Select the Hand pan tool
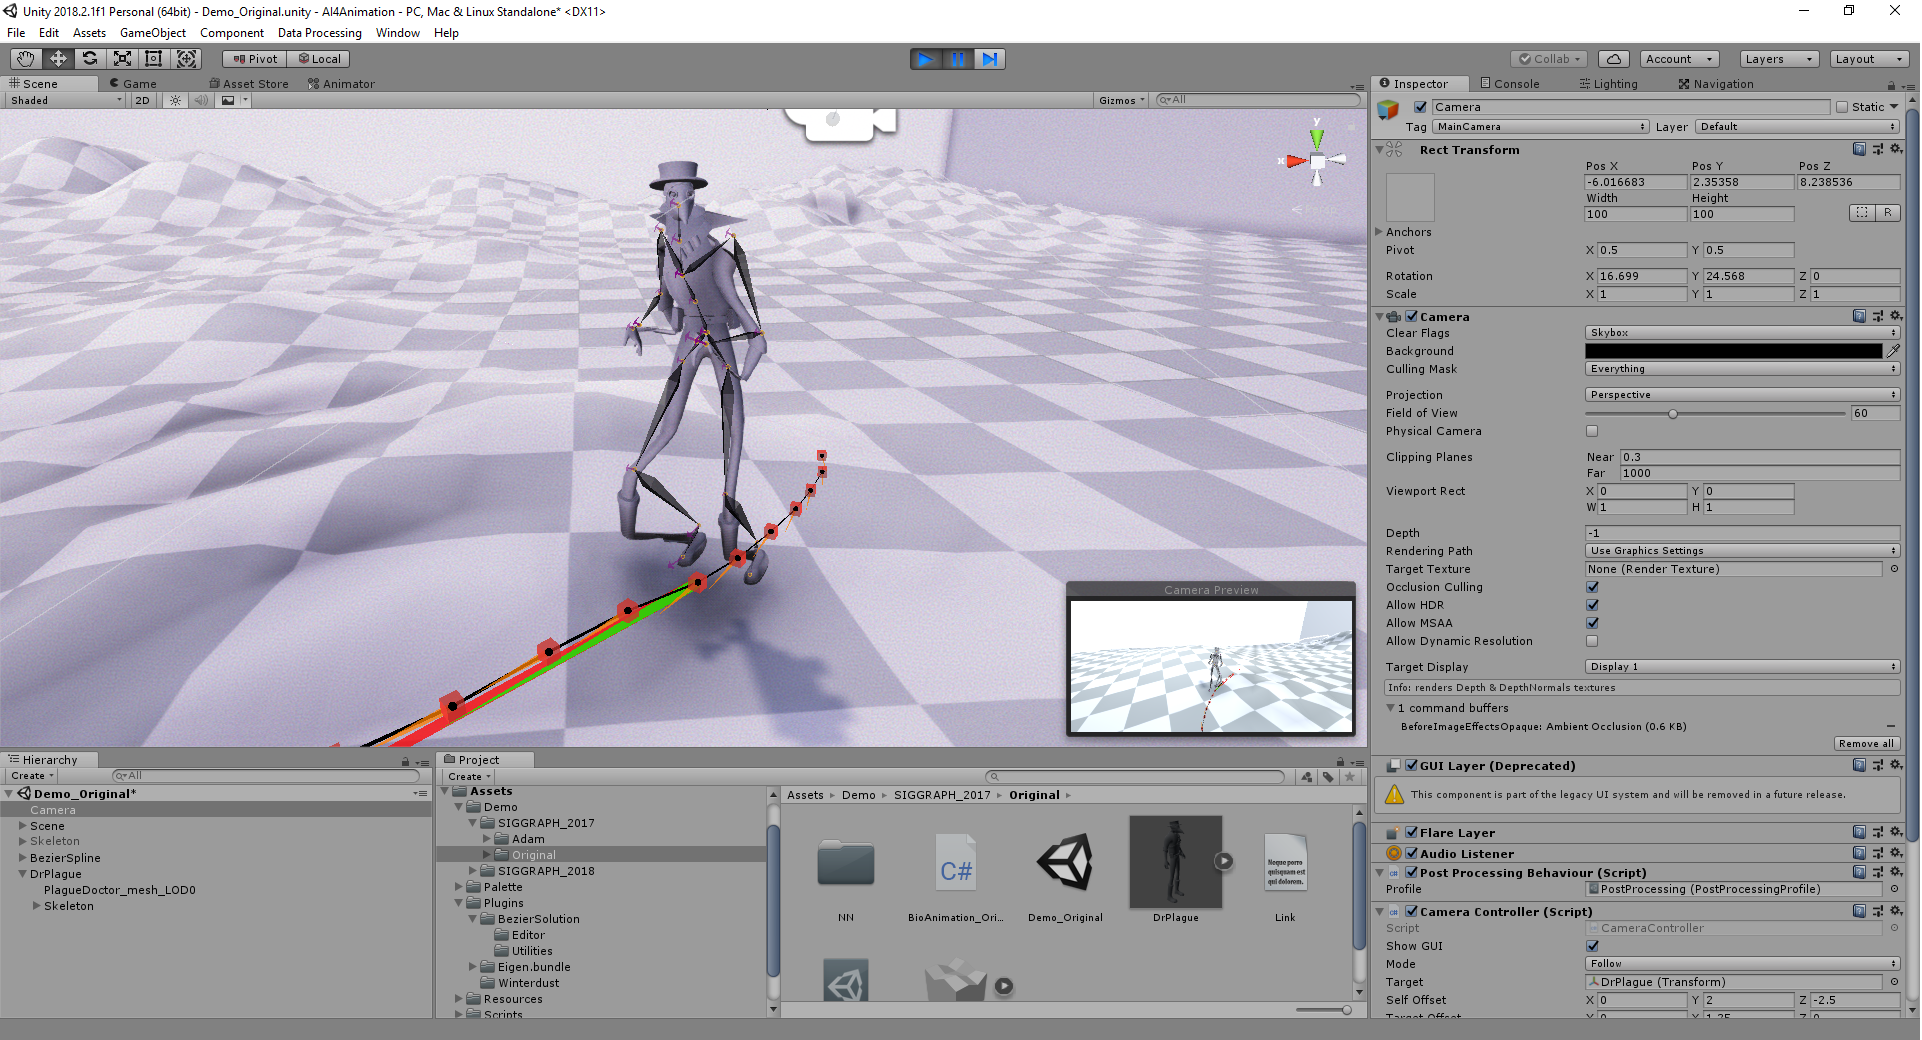 [x=25, y=59]
